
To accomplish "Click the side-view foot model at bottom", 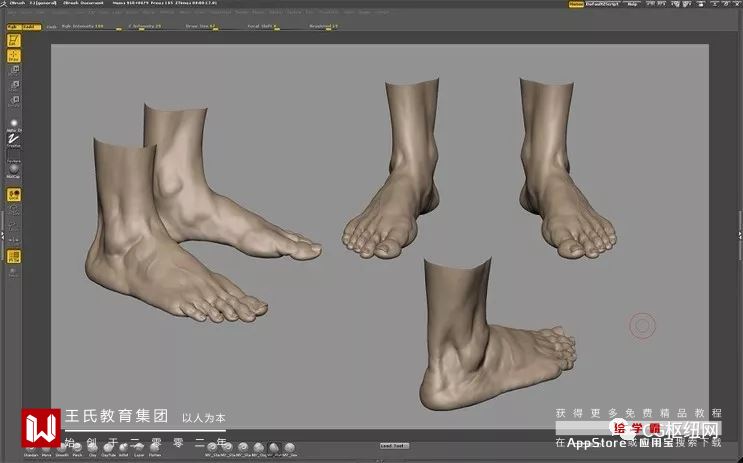I will [498, 334].
